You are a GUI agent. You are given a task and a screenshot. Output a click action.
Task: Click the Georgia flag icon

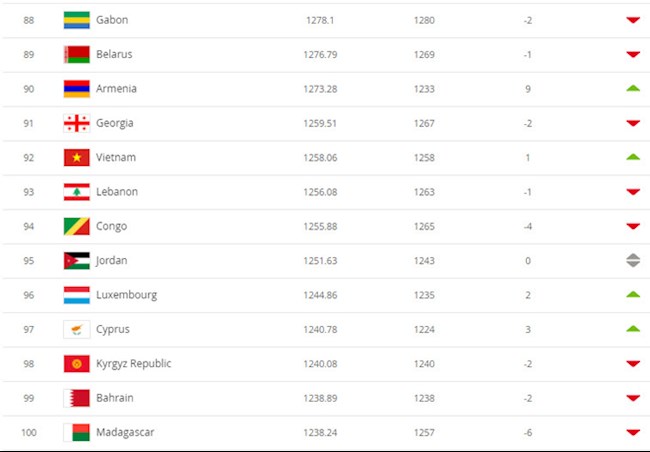(77, 123)
